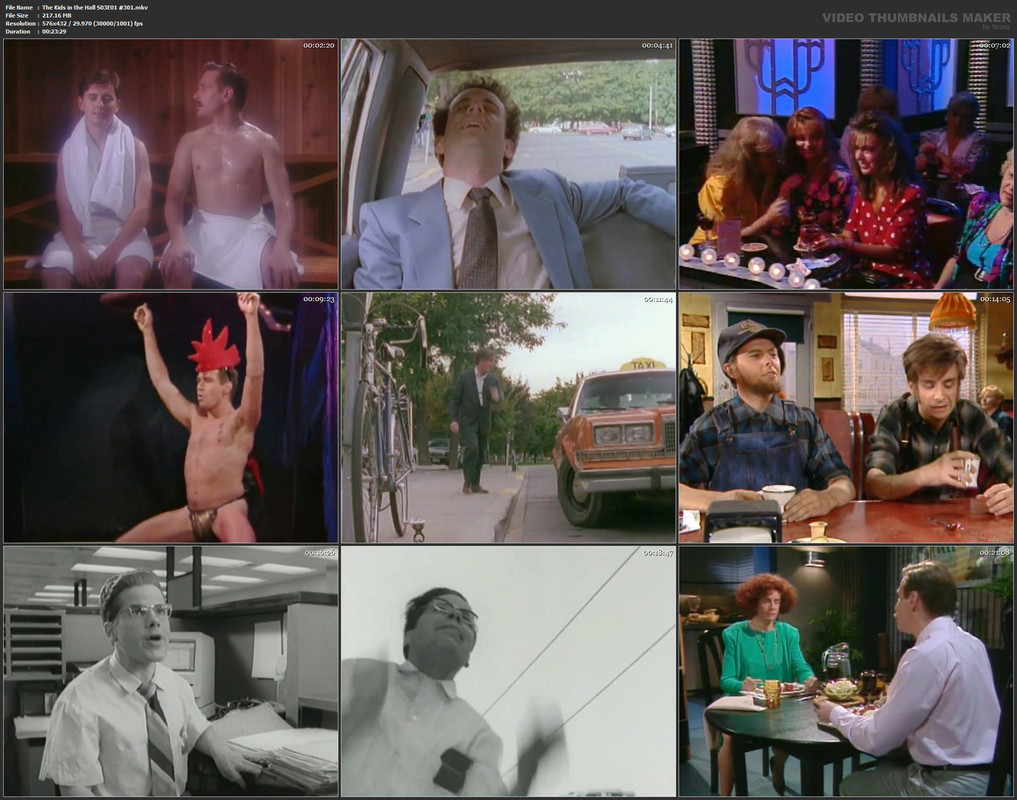Click the 00:14:05 timestamp
The width and height of the screenshot is (1017, 800).
994,299
